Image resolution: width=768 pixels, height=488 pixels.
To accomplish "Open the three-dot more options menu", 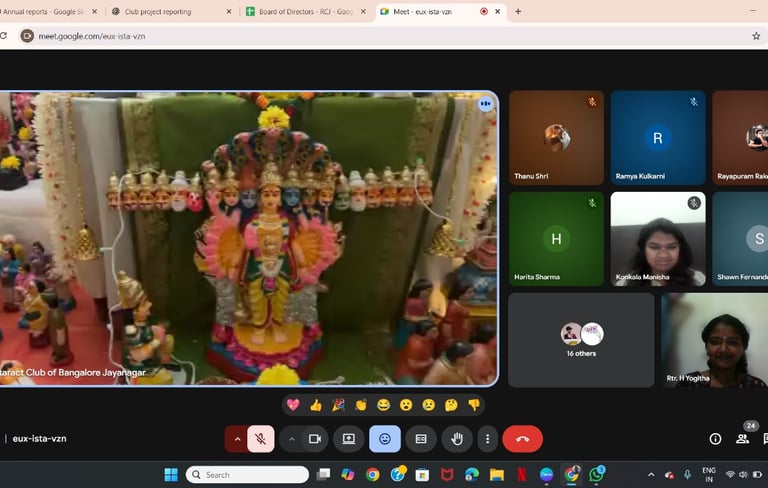I will 487,439.
